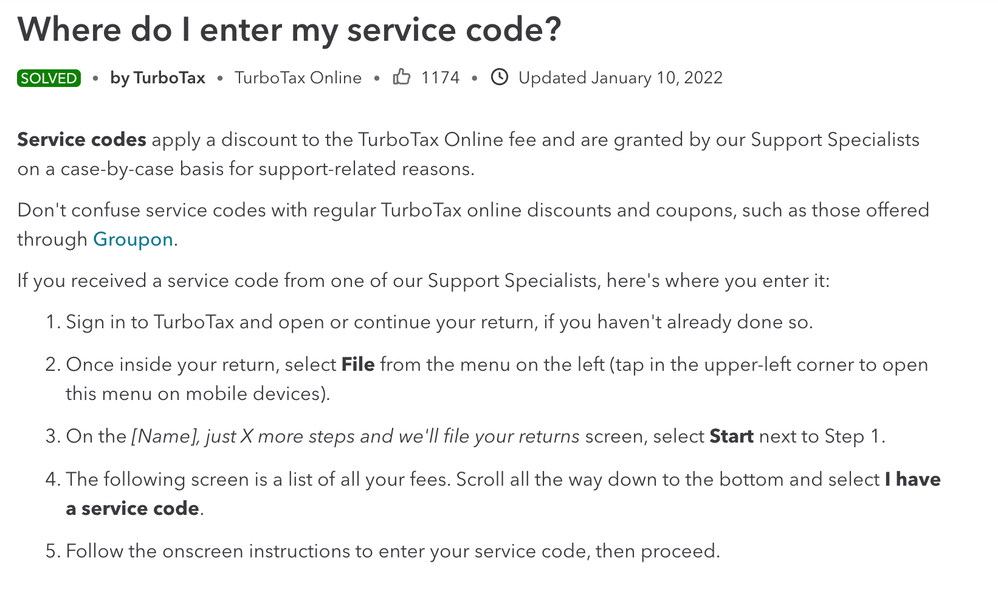Click the 'If you received a service code' sentence
Screen dimensions: 998x597
(423, 281)
